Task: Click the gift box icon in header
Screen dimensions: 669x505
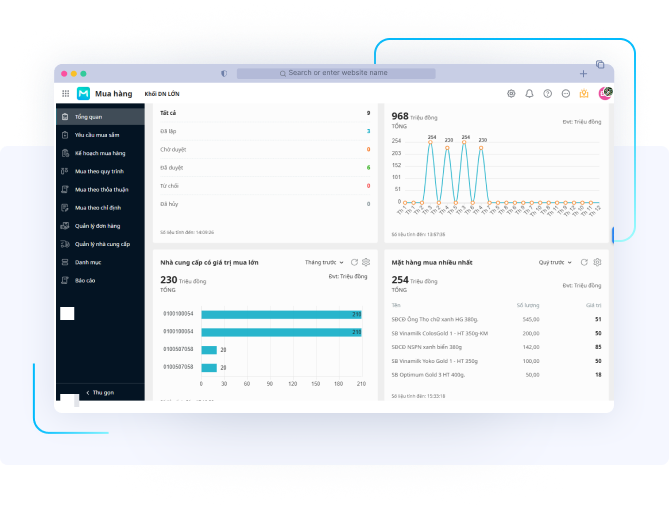Action: point(583,93)
